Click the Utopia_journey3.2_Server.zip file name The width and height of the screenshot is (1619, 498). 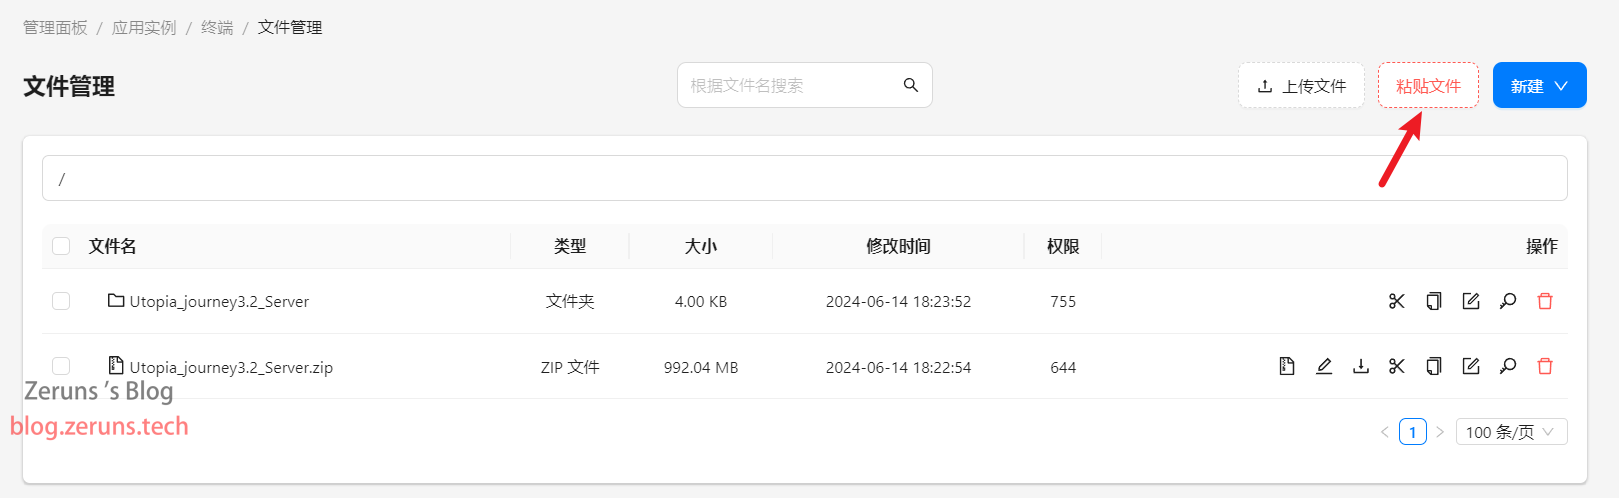point(231,367)
